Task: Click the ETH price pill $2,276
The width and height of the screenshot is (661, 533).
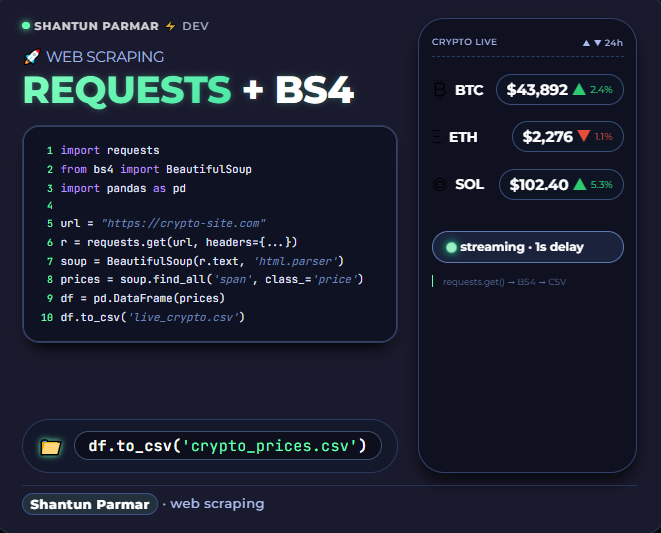Action: click(567, 137)
